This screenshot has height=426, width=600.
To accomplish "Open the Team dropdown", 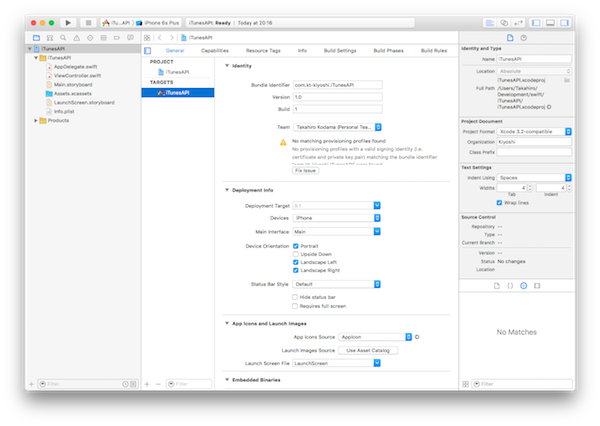I will point(337,127).
